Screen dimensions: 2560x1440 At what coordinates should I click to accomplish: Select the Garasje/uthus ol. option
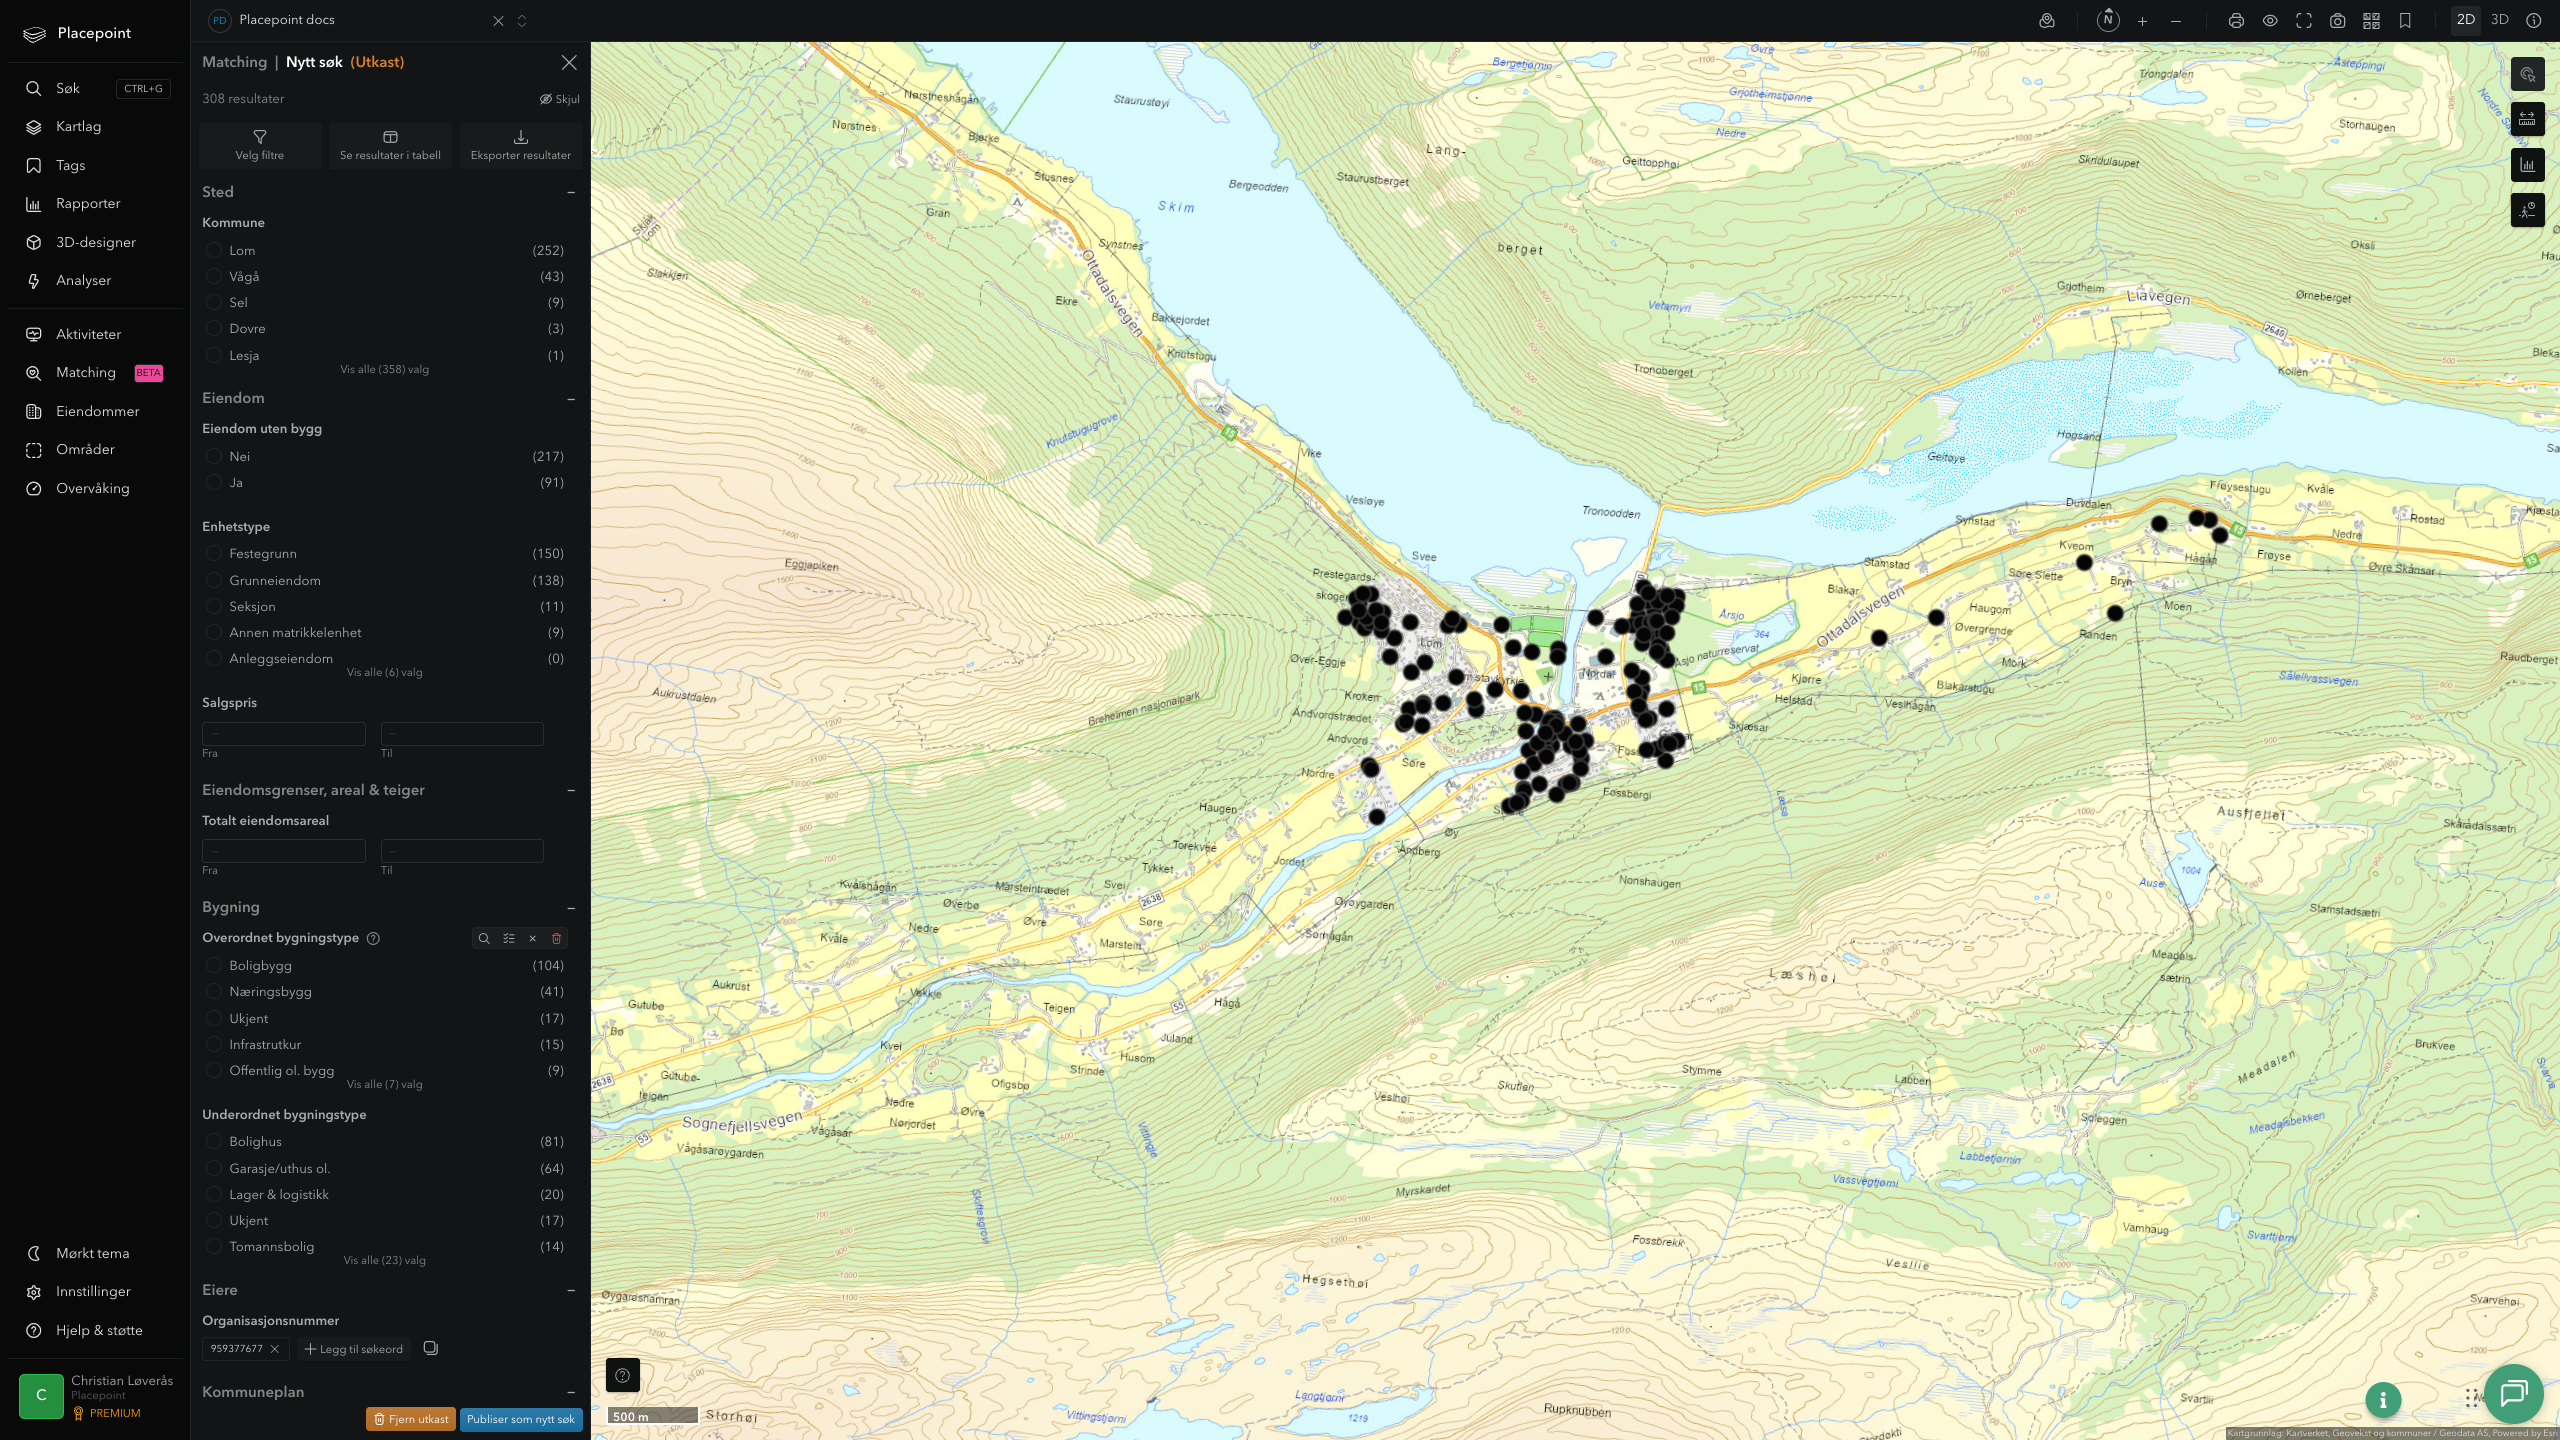click(213, 1168)
